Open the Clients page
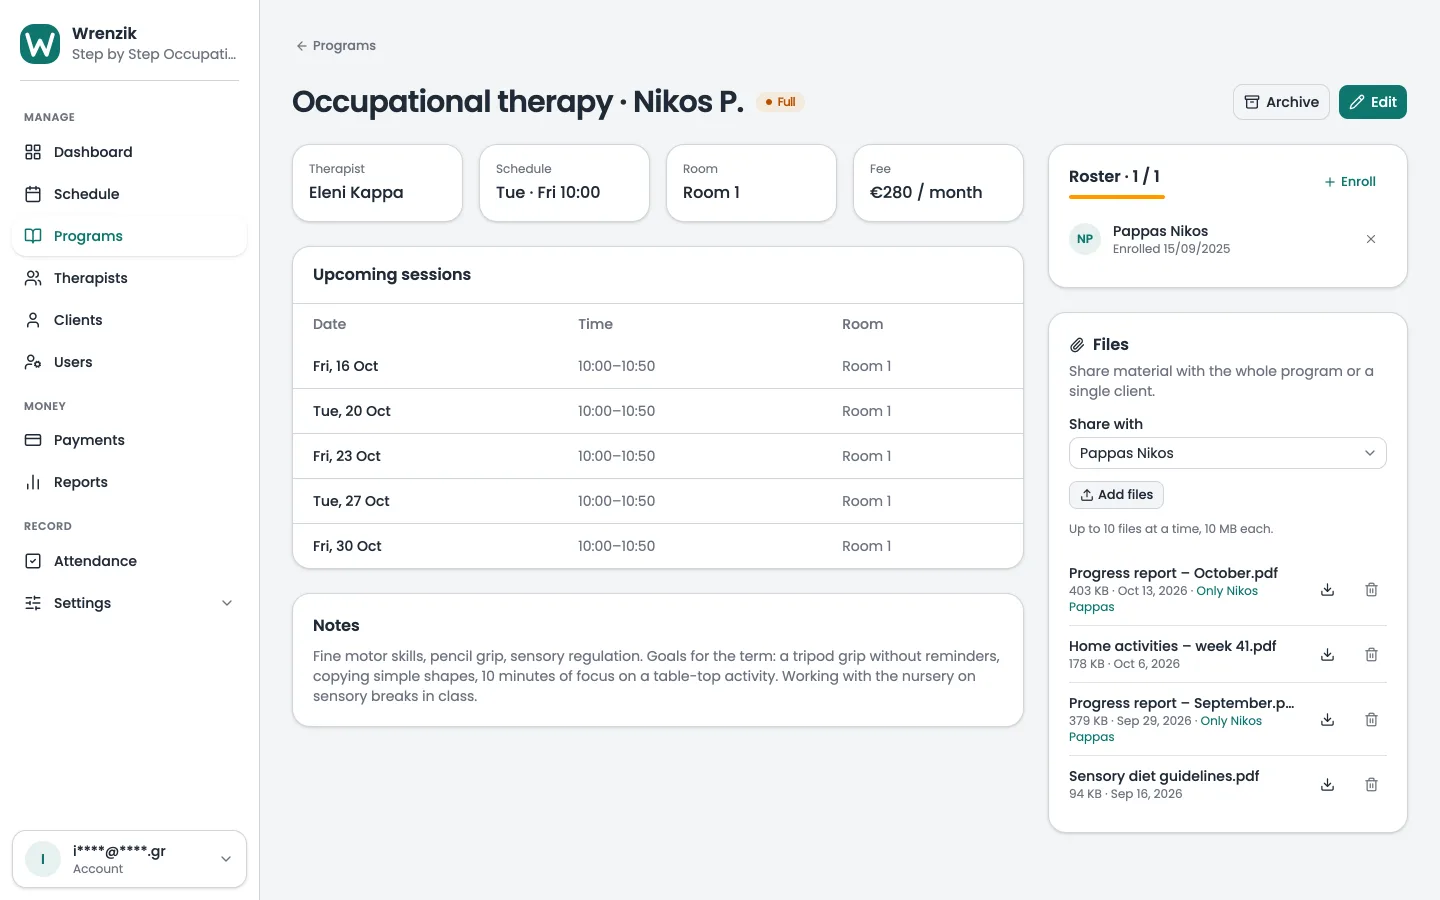Screen dimensions: 1440x900 (129, 320)
